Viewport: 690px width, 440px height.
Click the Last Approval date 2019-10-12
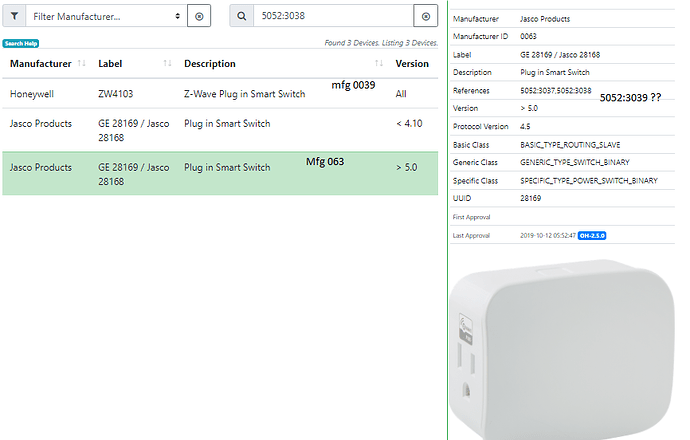548,236
